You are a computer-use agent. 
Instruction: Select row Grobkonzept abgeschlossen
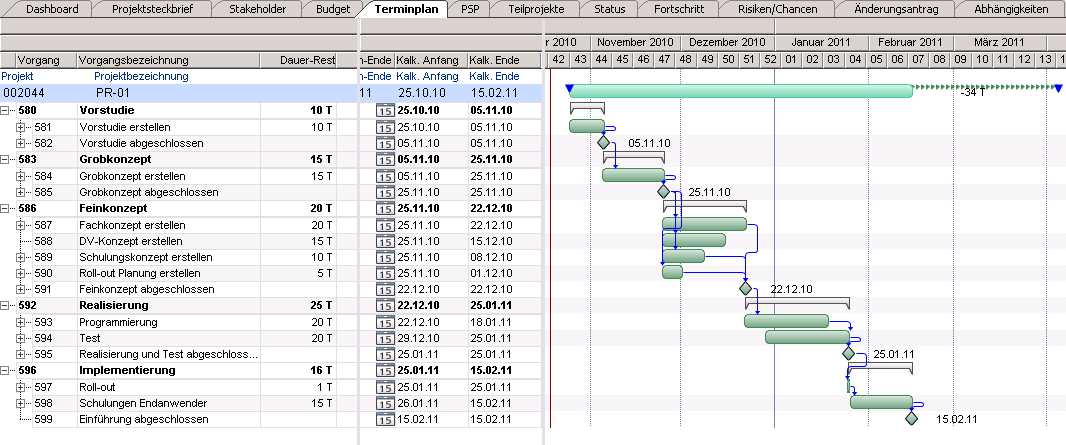click(271, 192)
